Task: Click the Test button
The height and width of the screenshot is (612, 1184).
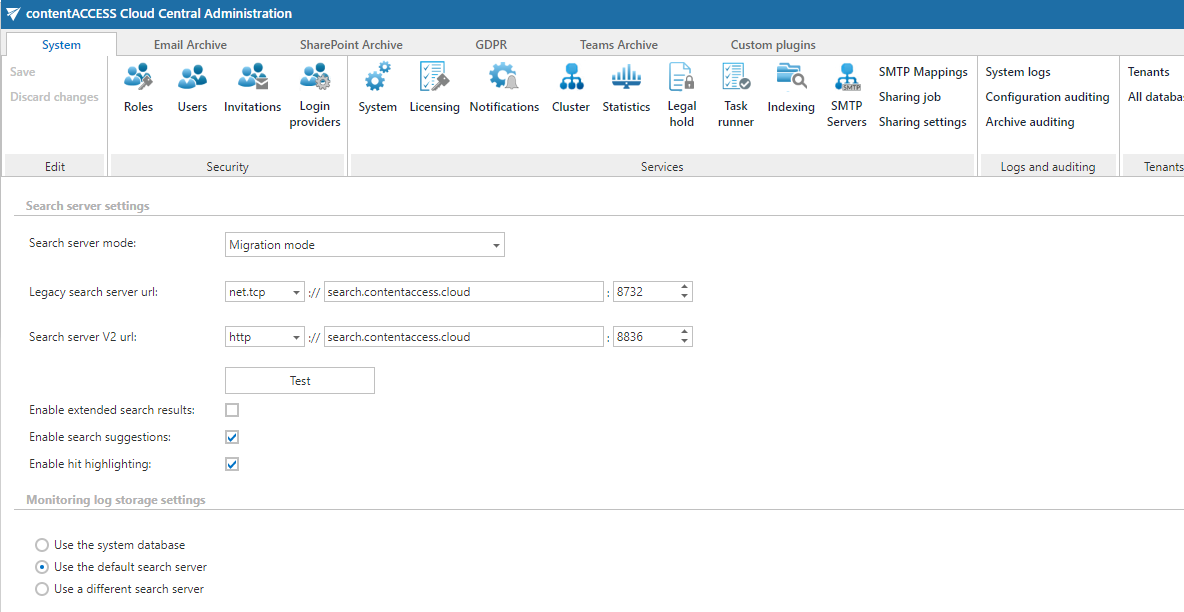Action: pos(300,381)
